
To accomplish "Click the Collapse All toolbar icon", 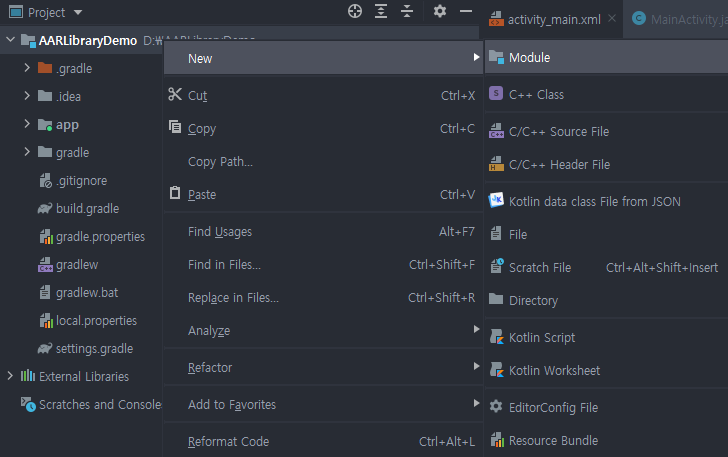I will click(407, 11).
